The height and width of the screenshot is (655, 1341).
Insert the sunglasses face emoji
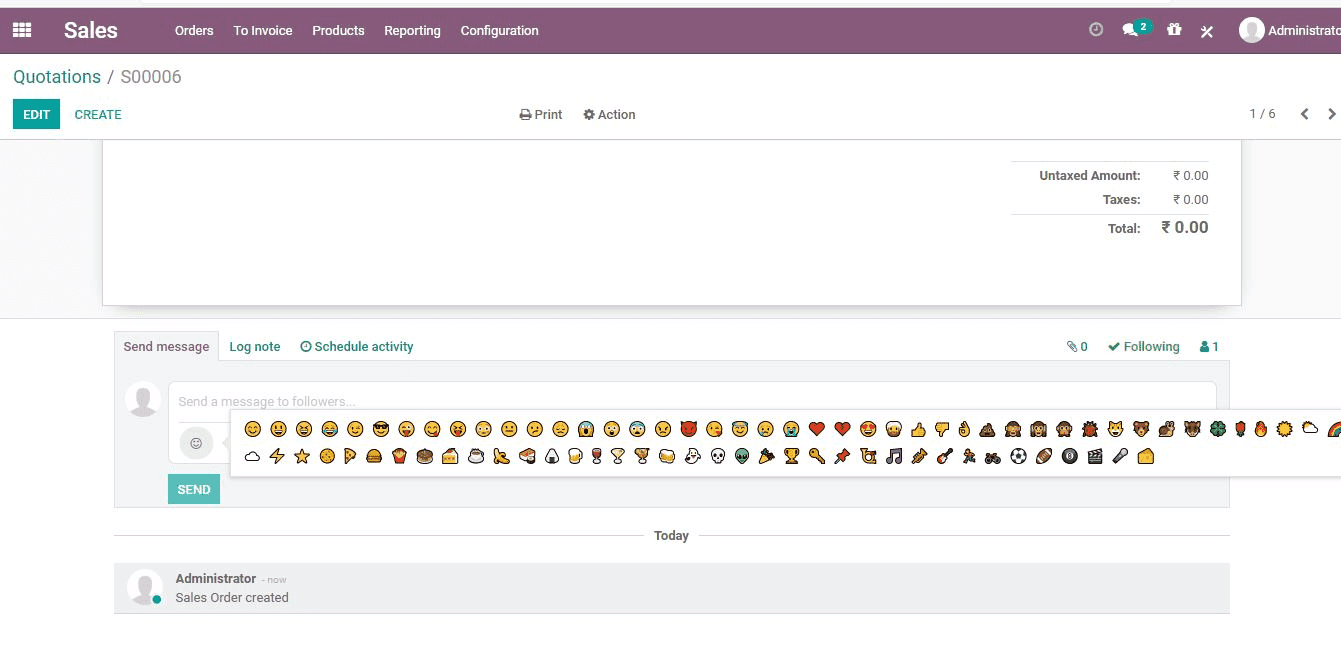(x=381, y=429)
